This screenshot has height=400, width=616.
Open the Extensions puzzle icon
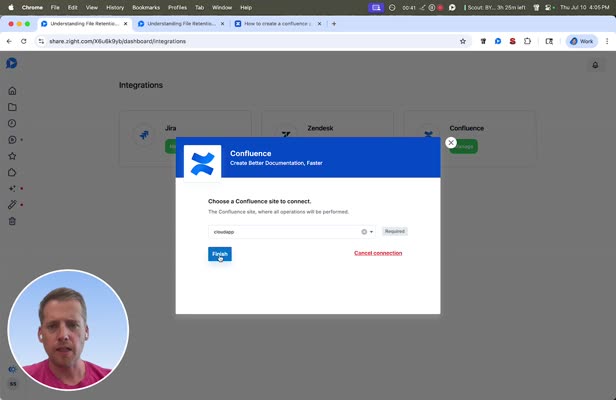[527, 41]
